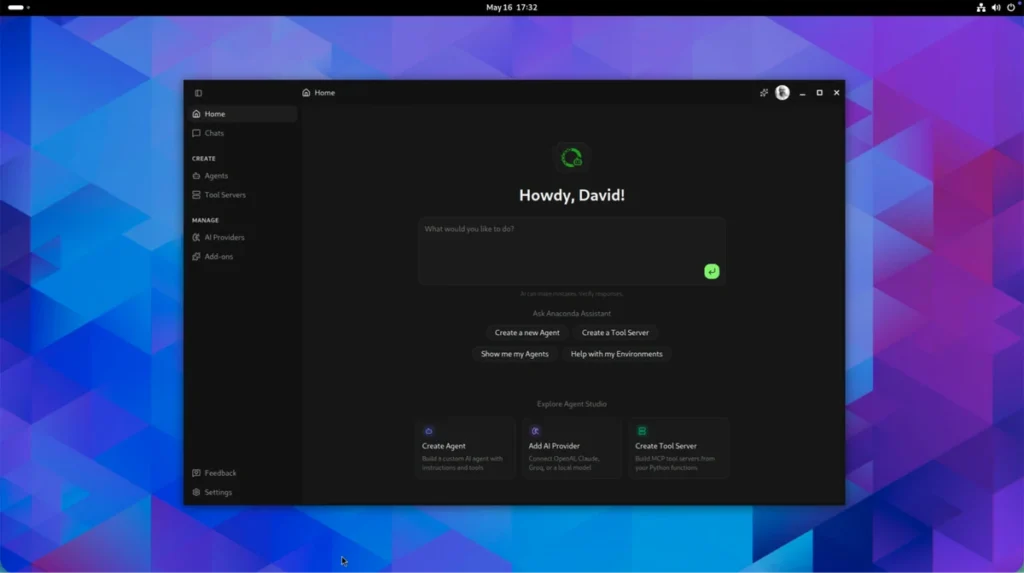1024x573 pixels.
Task: Open the Create Tool Server card
Action: coord(679,449)
